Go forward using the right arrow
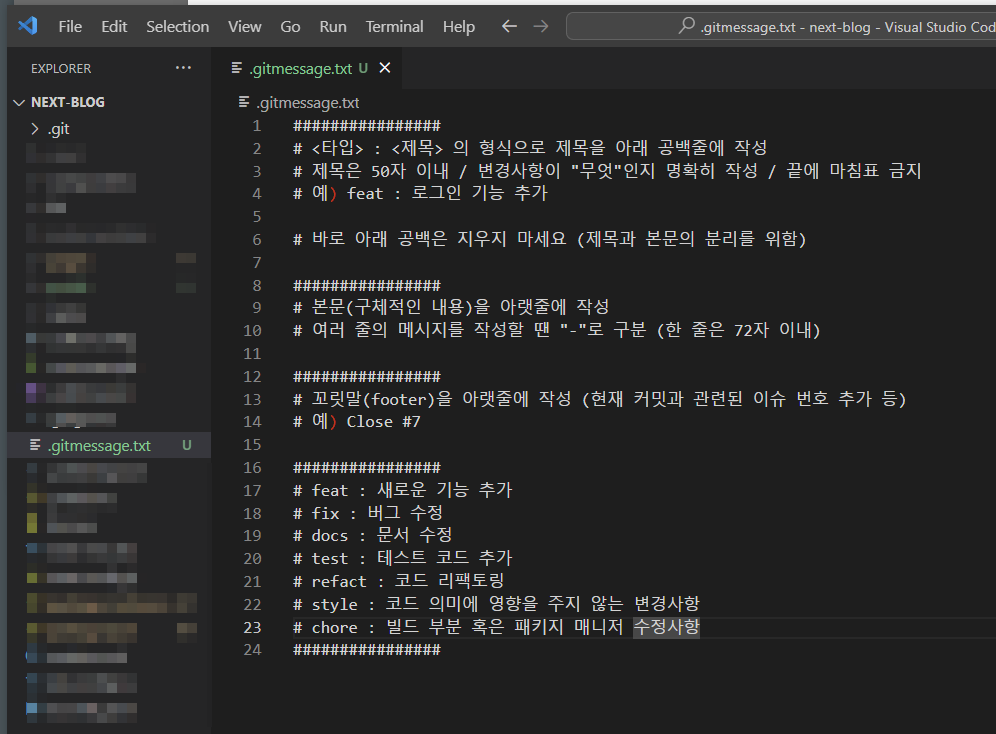Screen dimensions: 996x734 pyautogui.click(x=541, y=26)
